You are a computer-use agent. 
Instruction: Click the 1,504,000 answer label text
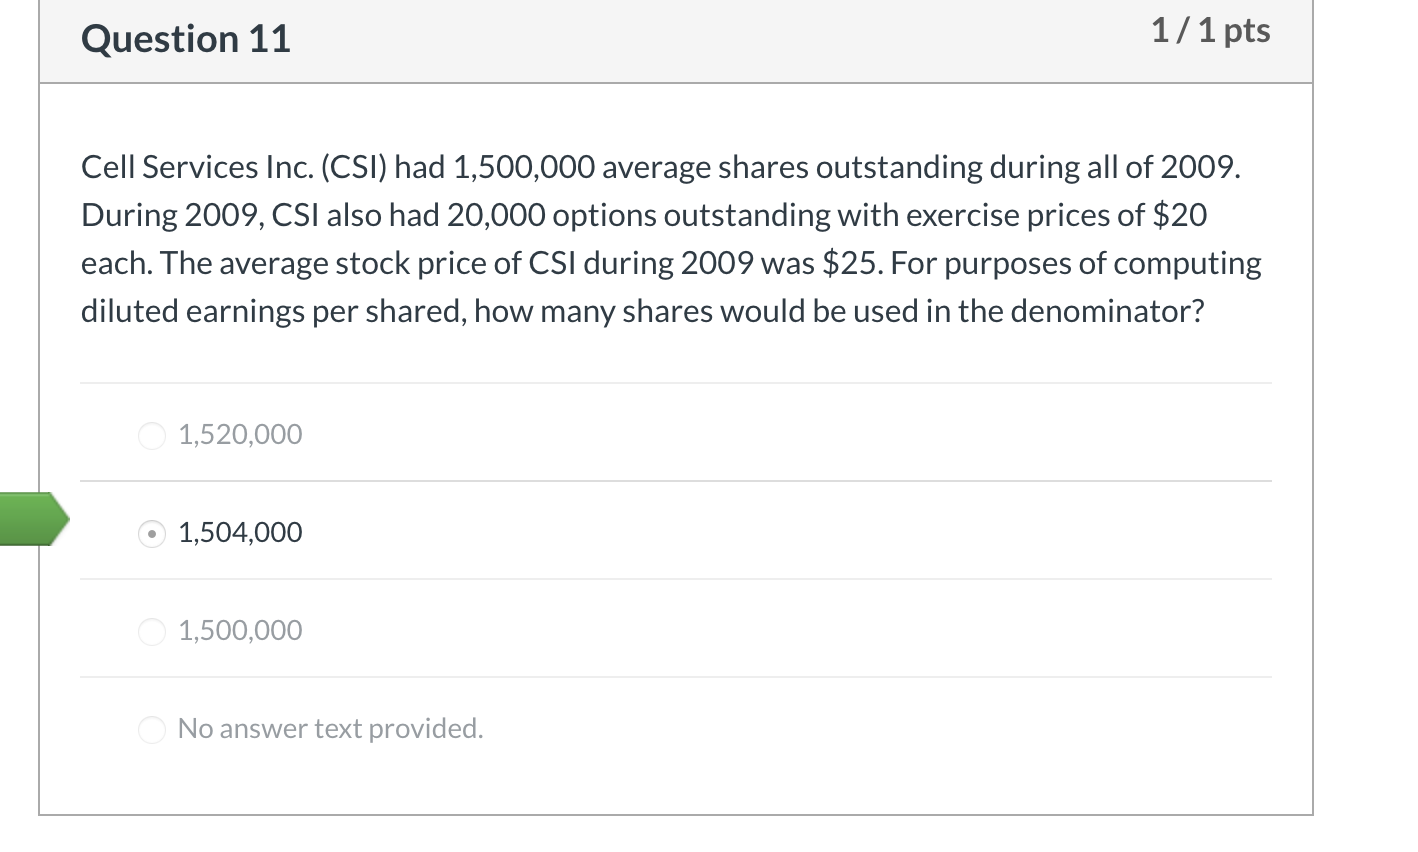pyautogui.click(x=240, y=533)
